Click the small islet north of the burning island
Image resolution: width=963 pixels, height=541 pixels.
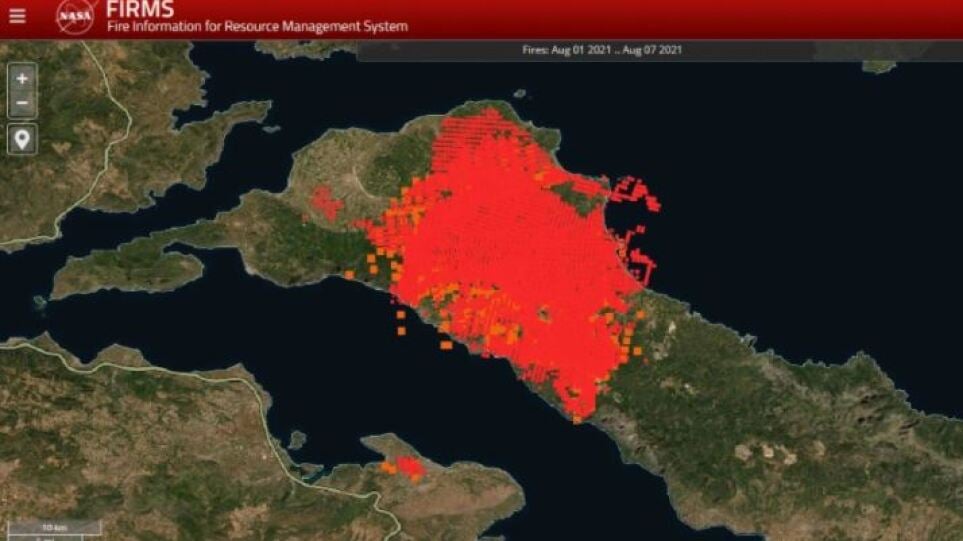[x=518, y=94]
